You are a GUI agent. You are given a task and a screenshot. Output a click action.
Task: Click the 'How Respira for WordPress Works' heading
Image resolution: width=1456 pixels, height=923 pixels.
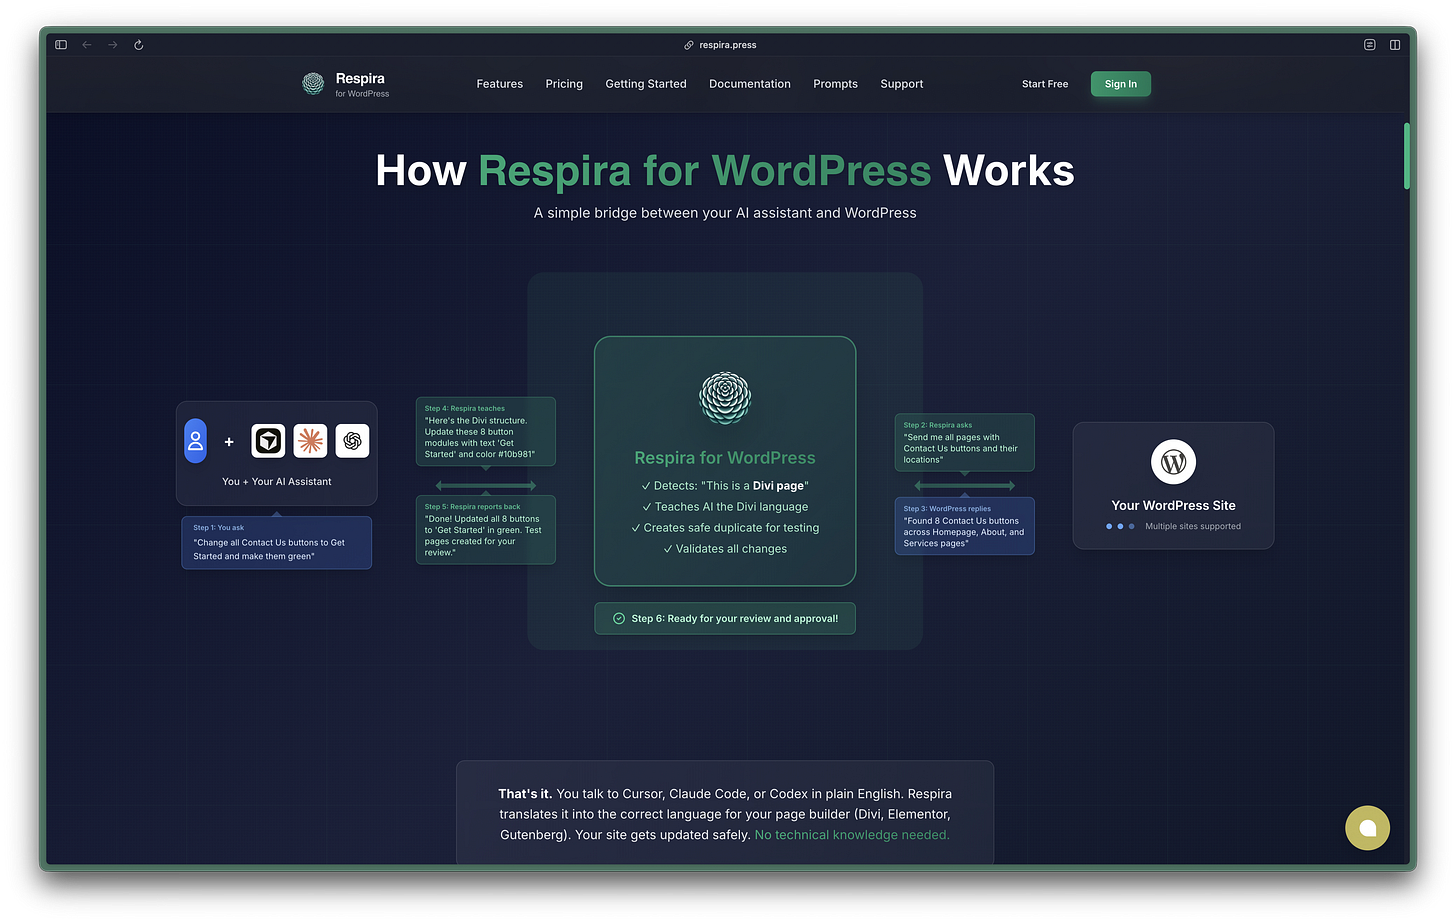[725, 171]
